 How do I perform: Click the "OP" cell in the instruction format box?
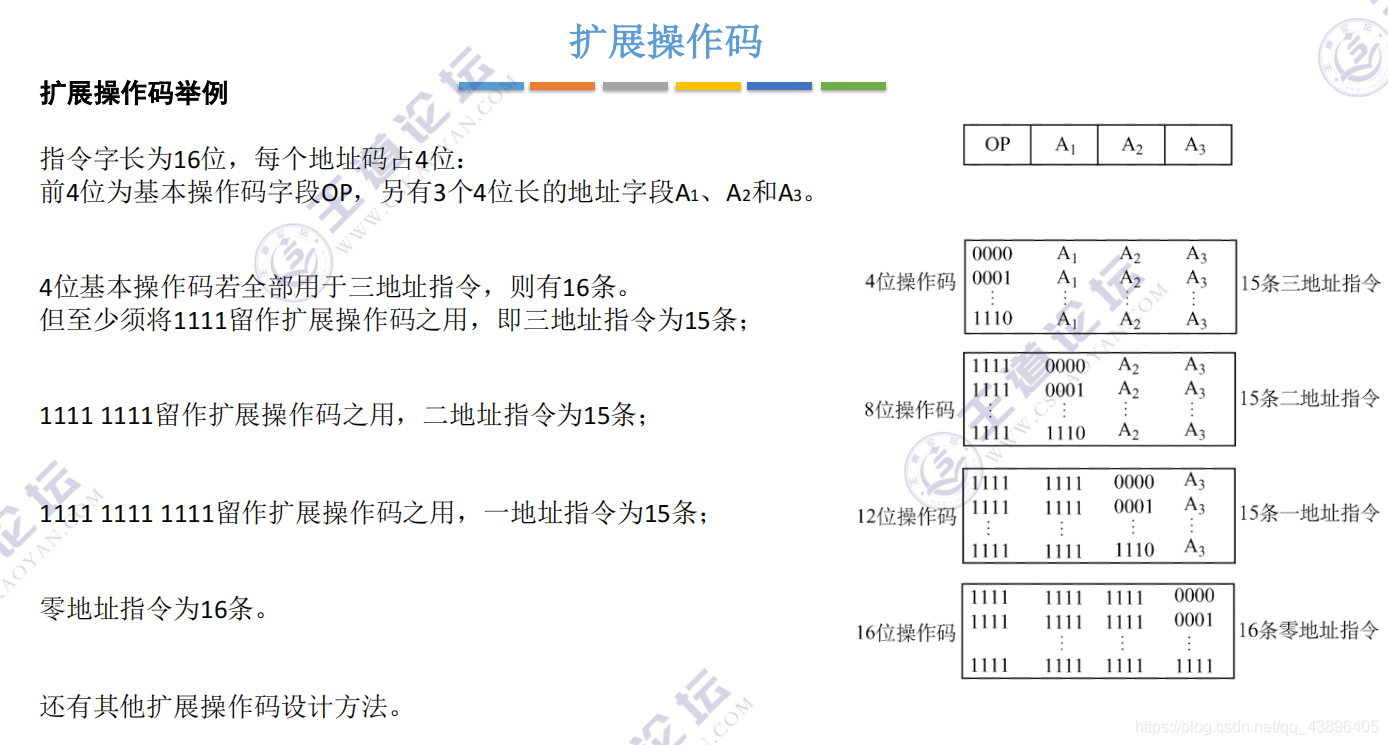pyautogui.click(x=997, y=144)
